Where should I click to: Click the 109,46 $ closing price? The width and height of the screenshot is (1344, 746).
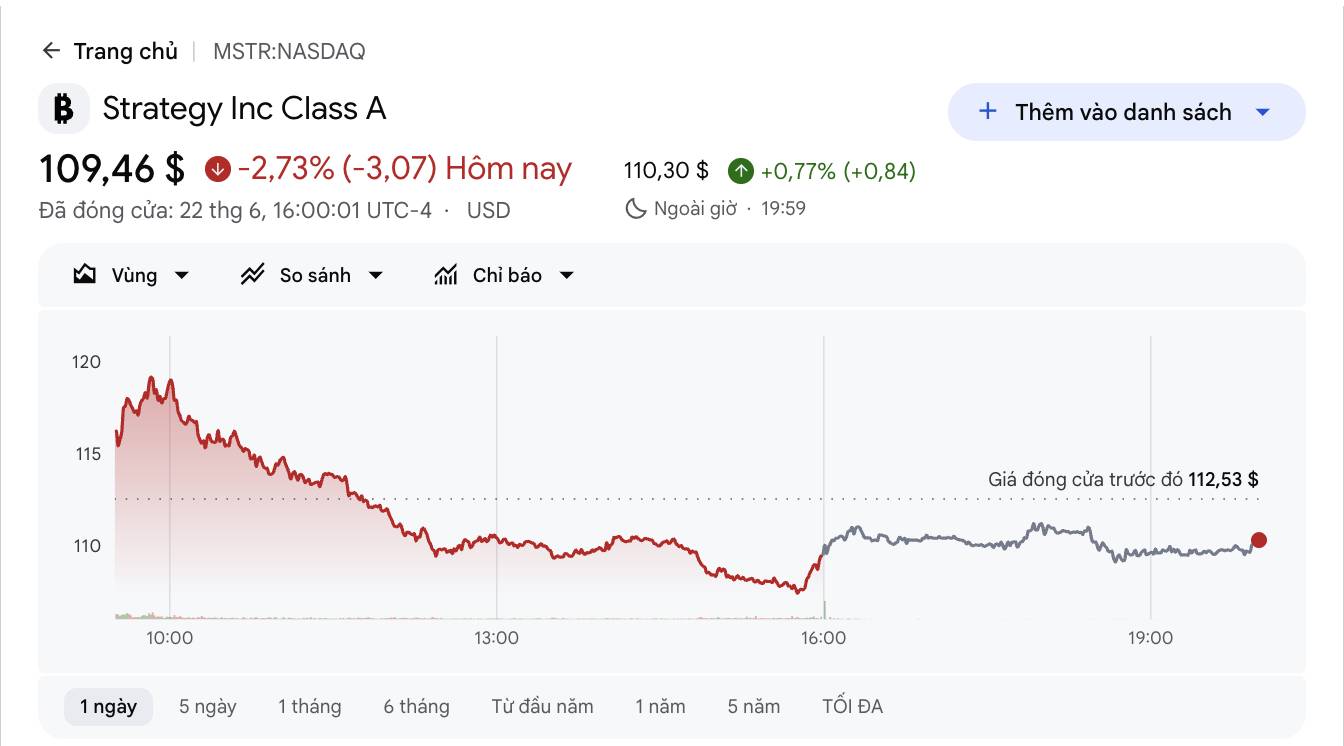(x=112, y=169)
